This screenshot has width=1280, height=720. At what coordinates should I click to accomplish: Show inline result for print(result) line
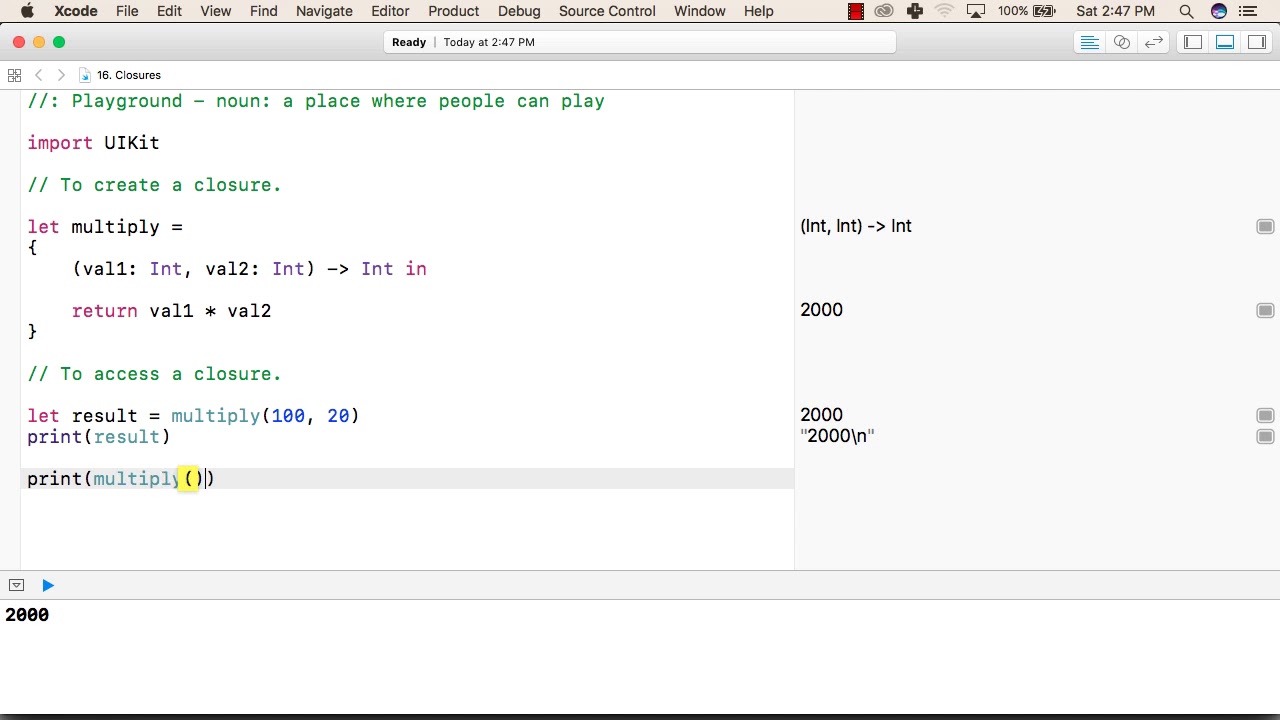coord(1265,437)
